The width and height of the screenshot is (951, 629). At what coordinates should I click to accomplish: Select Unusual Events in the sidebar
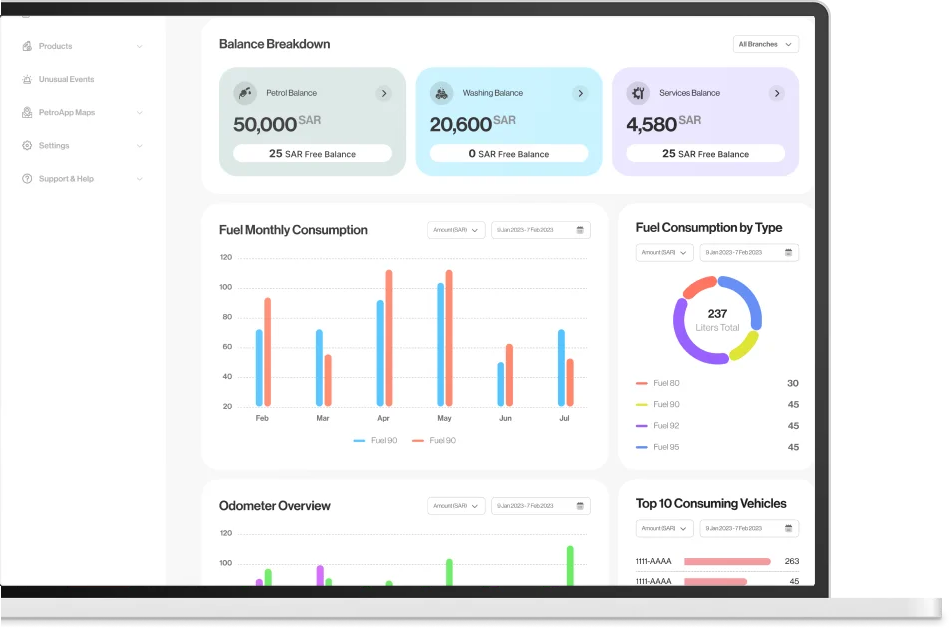(x=66, y=79)
